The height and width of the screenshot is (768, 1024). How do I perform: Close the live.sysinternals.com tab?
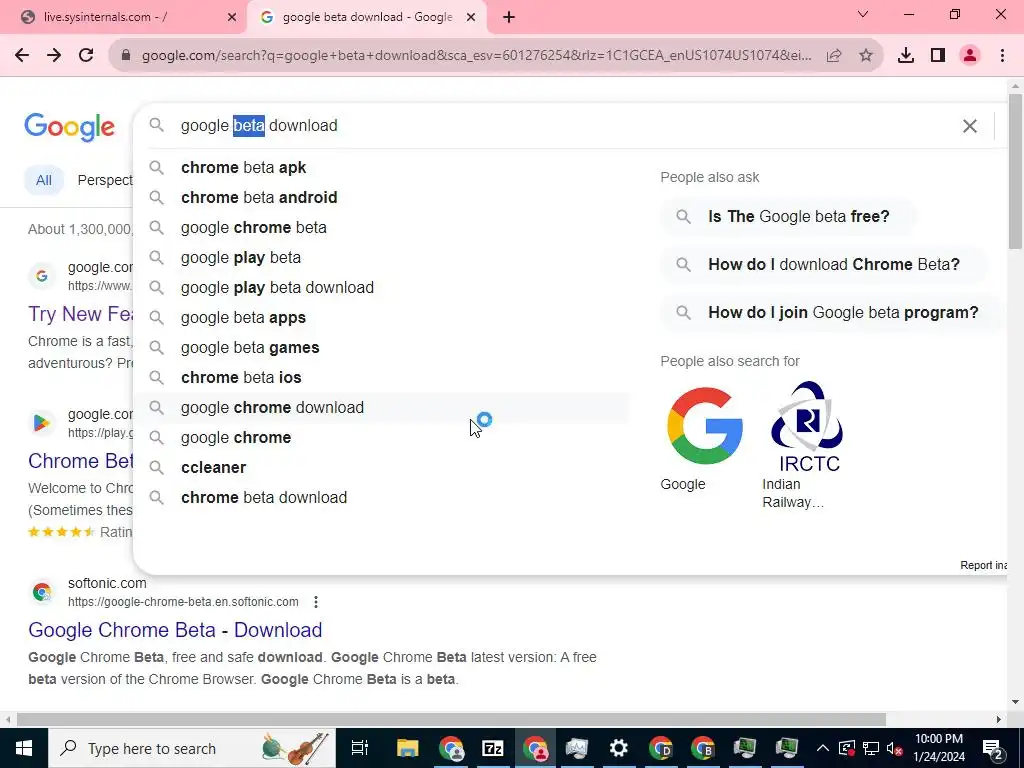(232, 18)
